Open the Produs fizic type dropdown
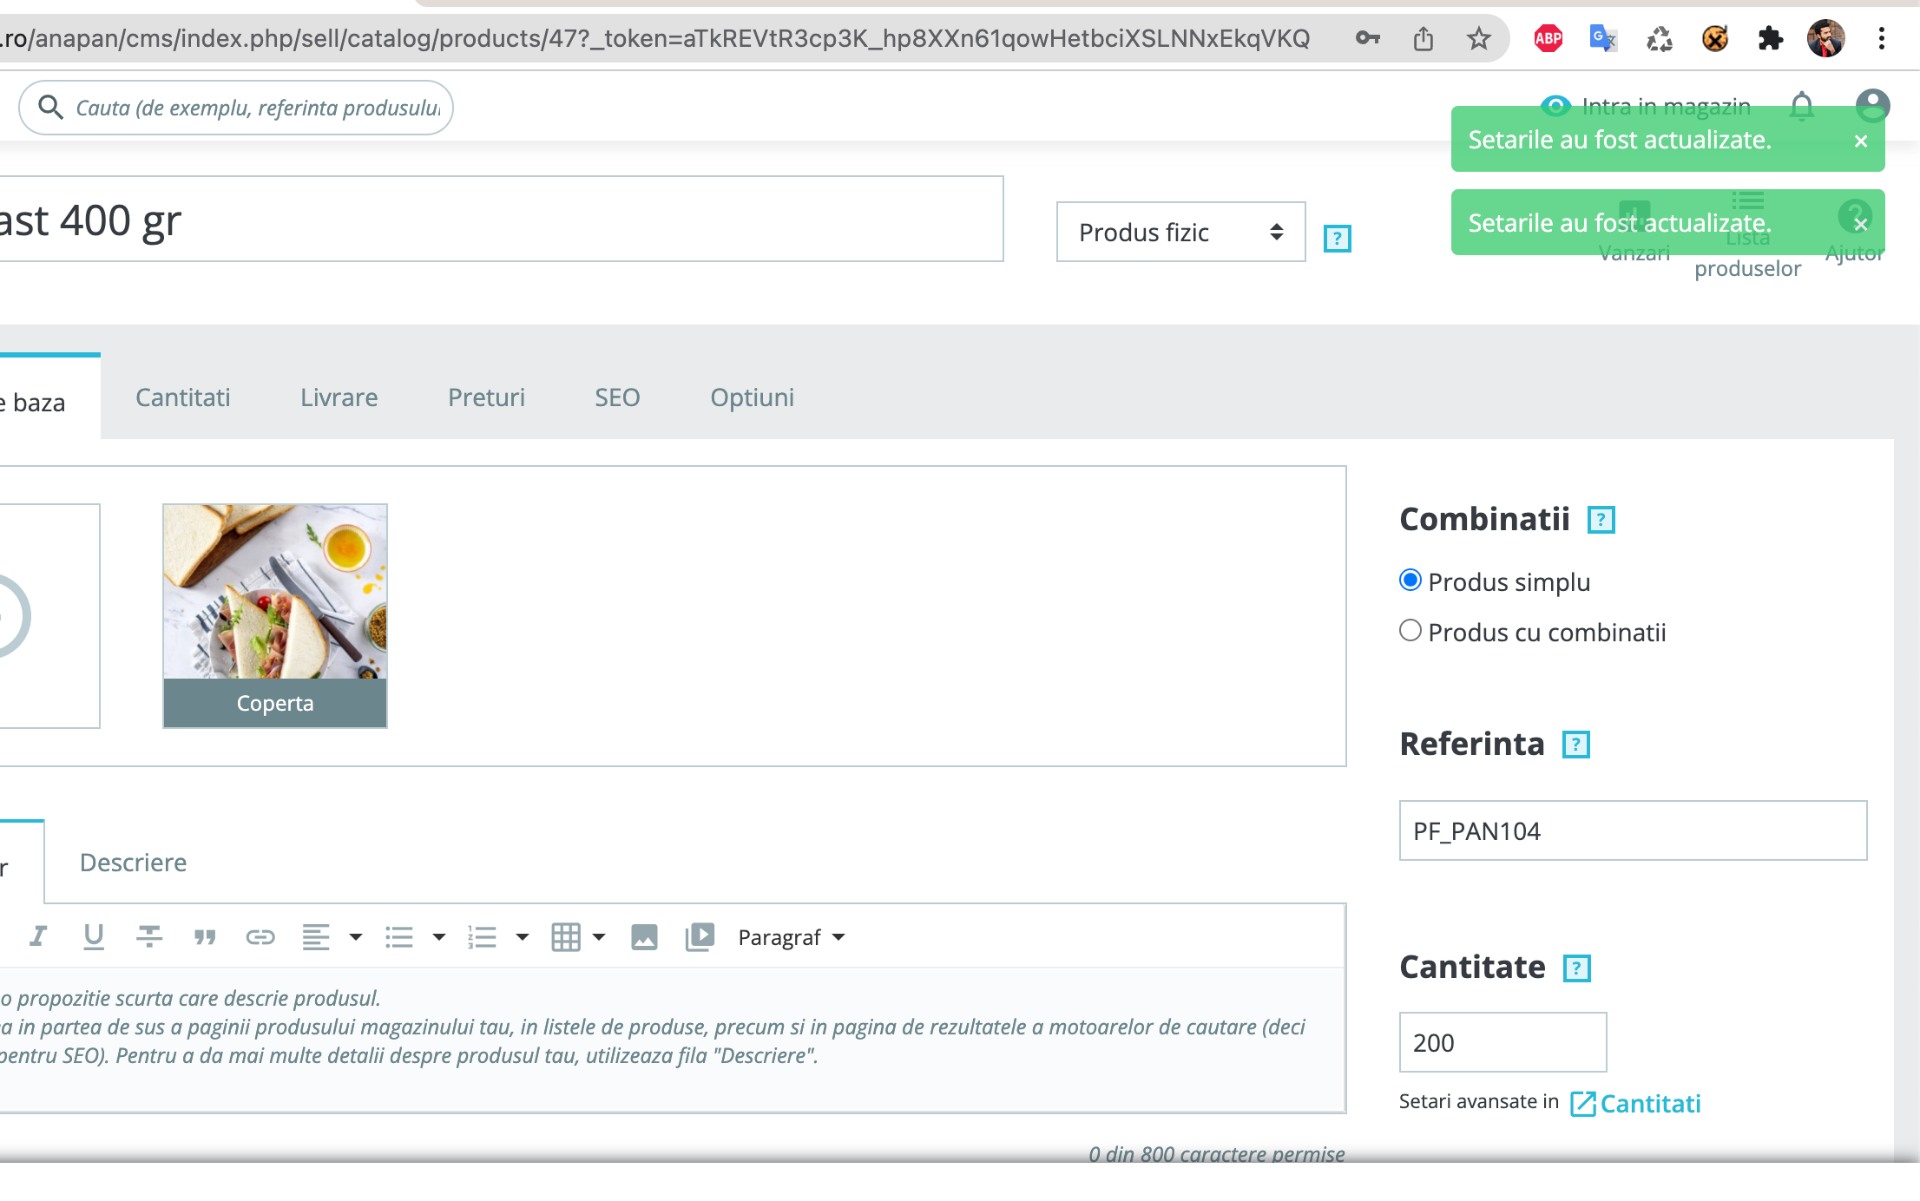The width and height of the screenshot is (1920, 1201). pos(1180,232)
